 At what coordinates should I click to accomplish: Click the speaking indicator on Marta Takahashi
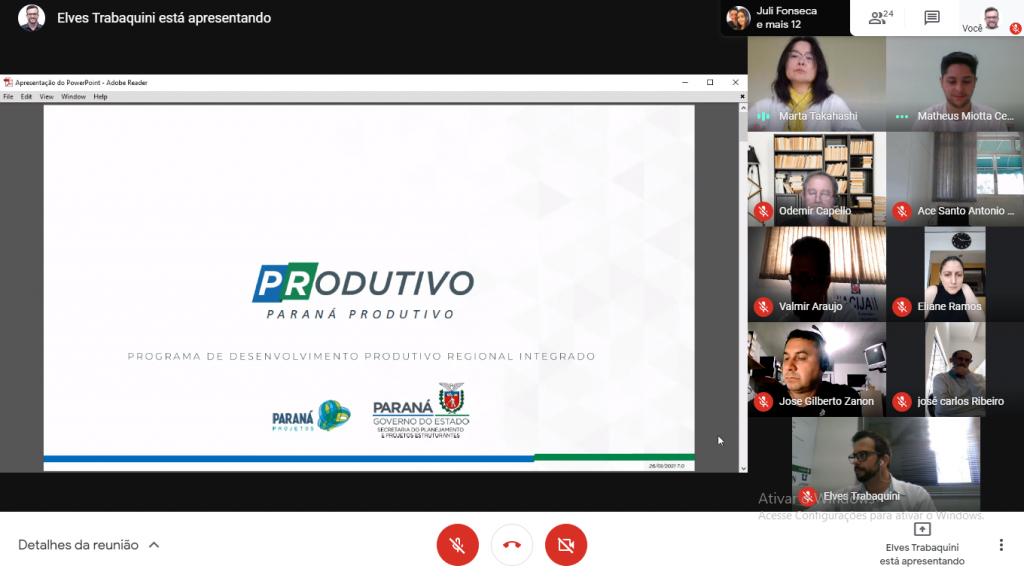tap(763, 116)
